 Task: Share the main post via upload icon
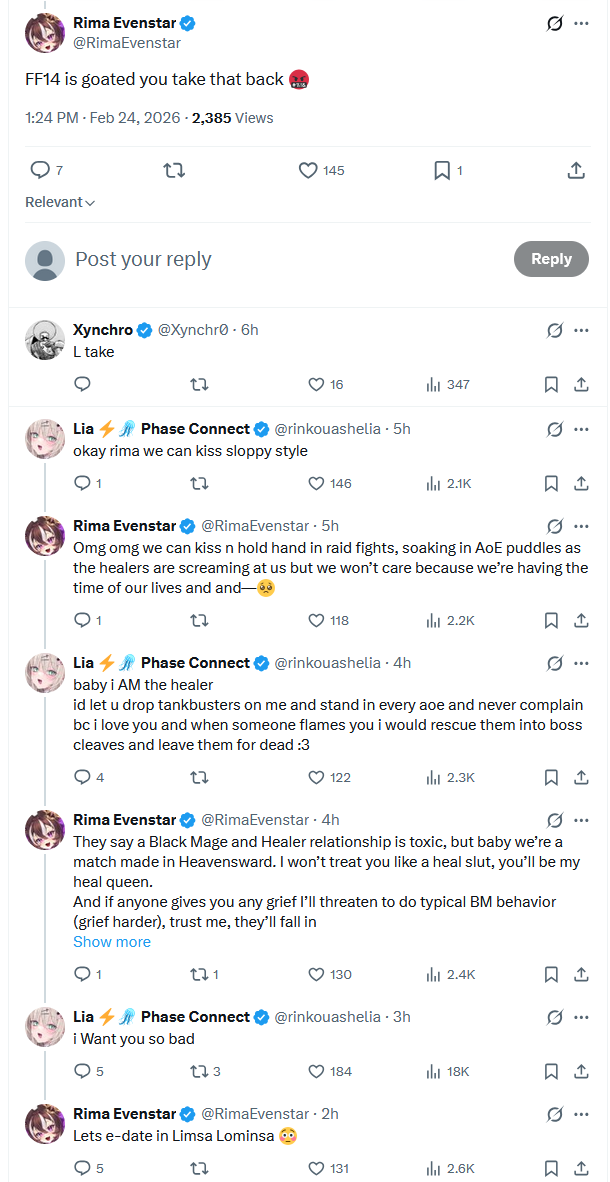(576, 170)
